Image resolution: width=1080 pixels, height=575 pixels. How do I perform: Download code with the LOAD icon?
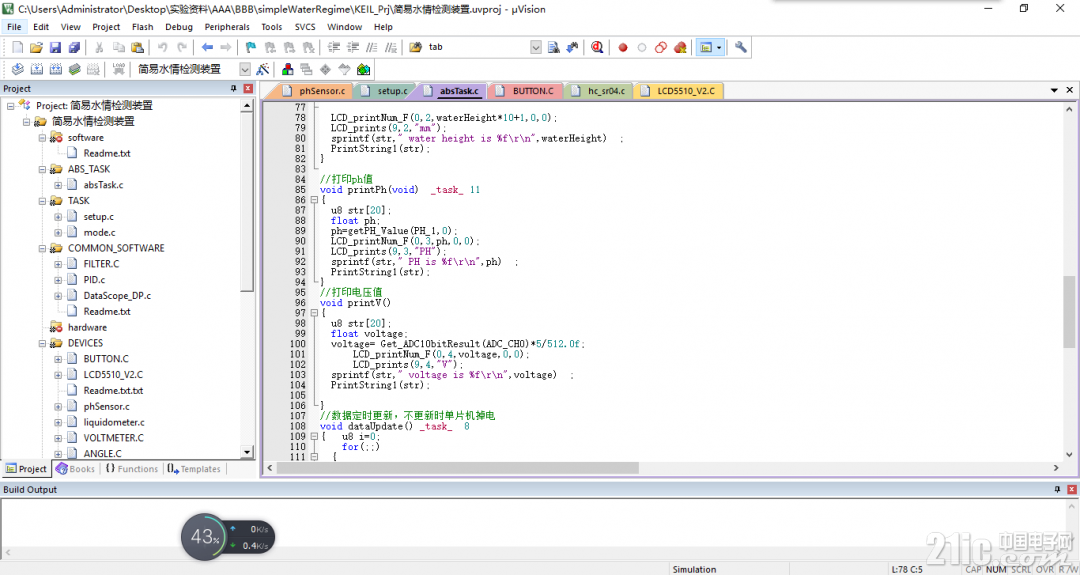coord(118,70)
